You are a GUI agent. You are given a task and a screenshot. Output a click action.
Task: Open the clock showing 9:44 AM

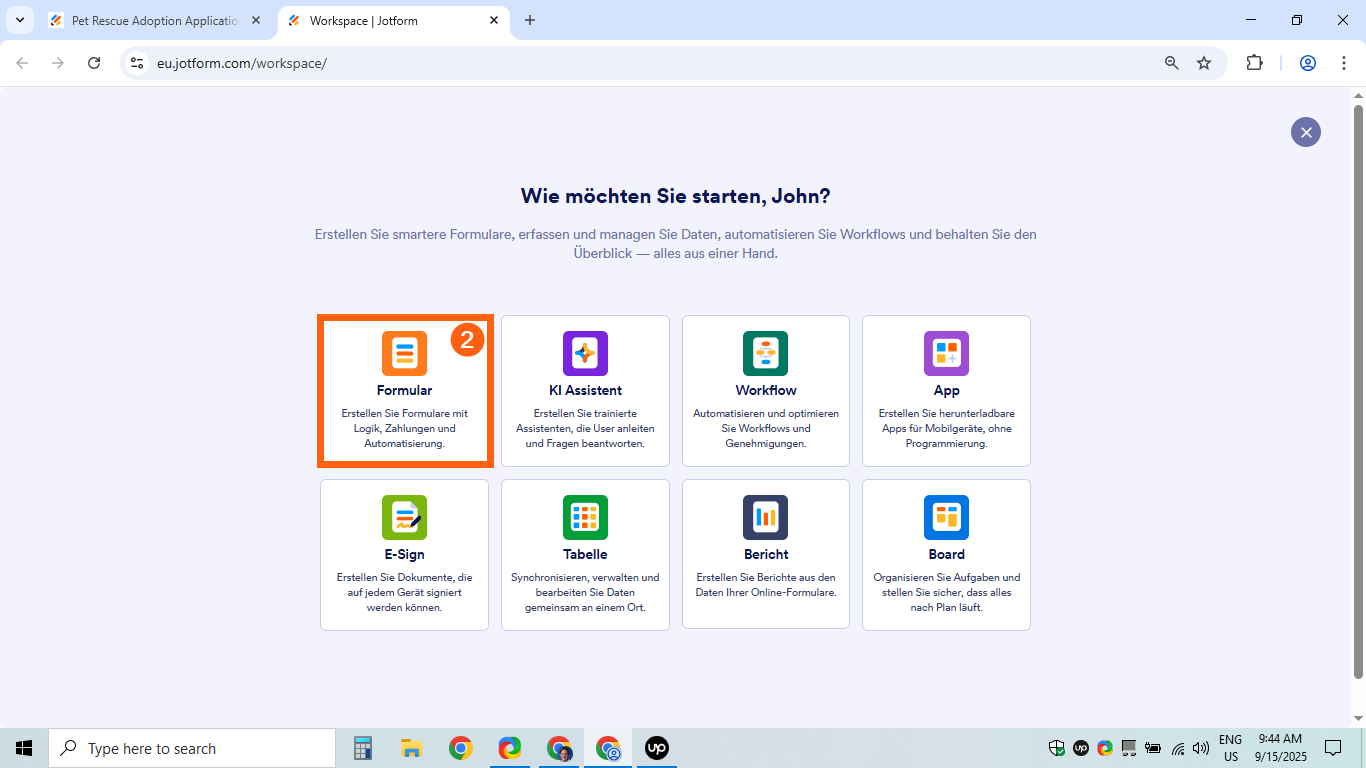click(x=1280, y=748)
